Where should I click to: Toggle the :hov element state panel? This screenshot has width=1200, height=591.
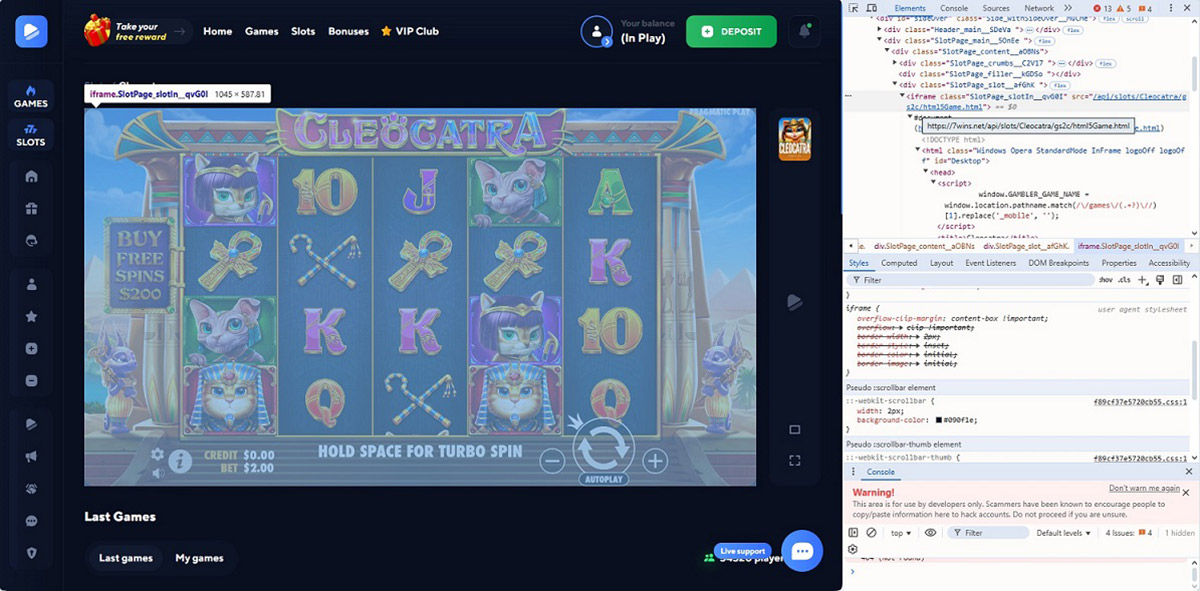click(x=1105, y=280)
